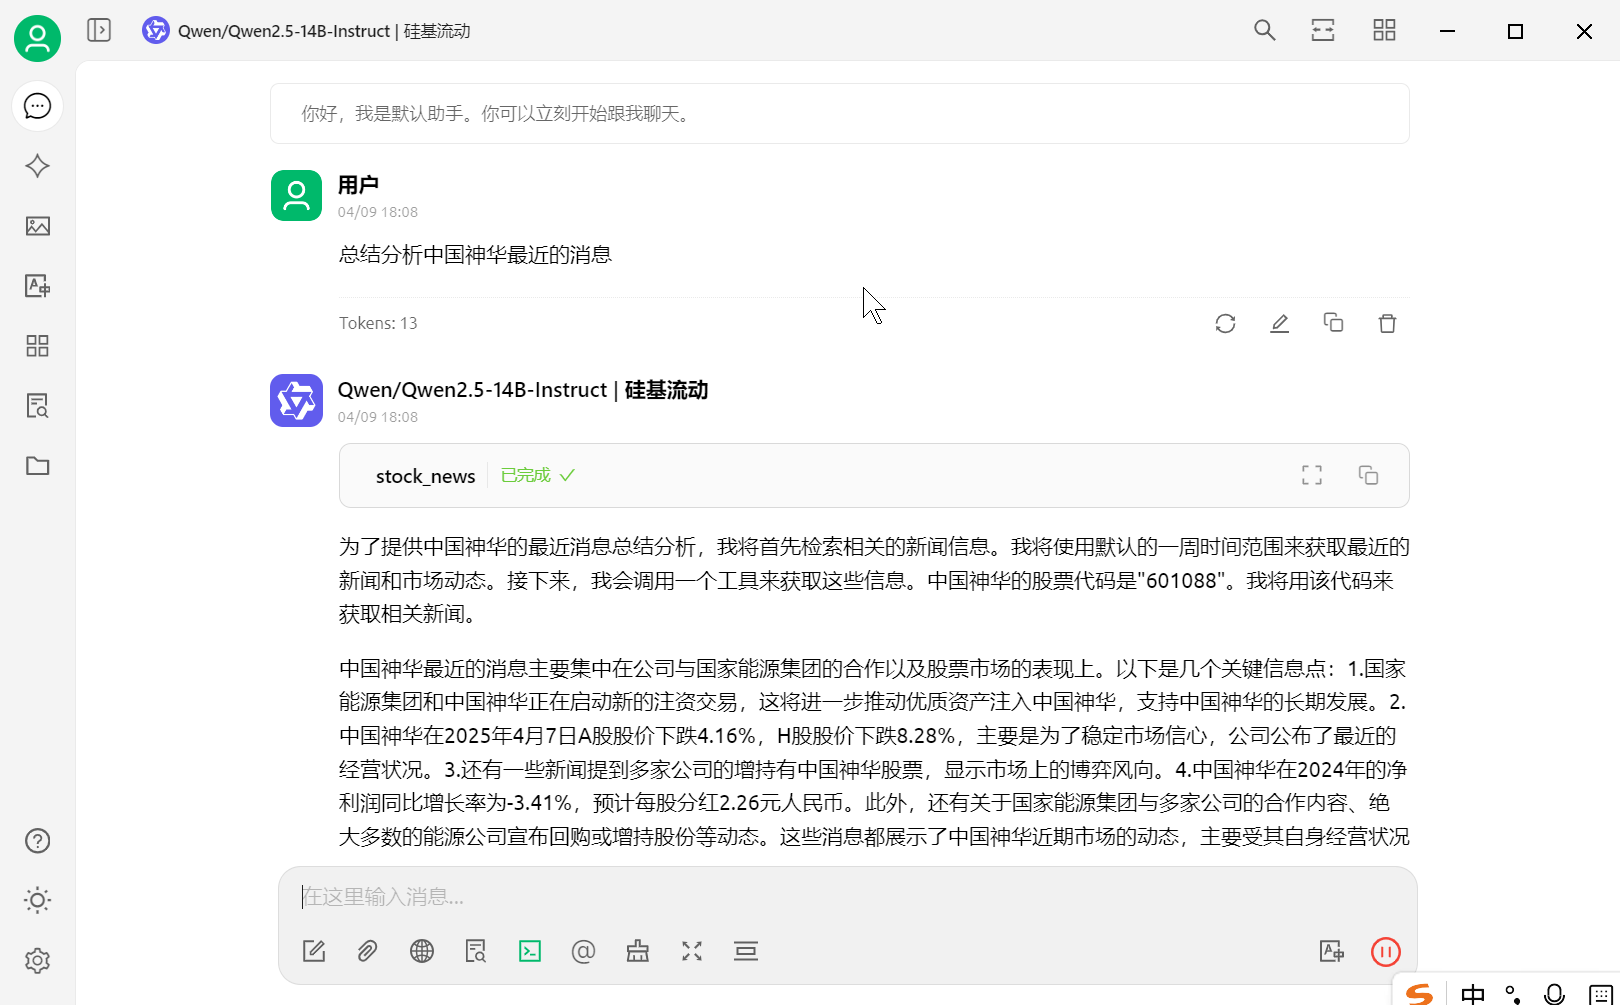
Task: Open the assistants chat page in sidebar
Action: tap(37, 106)
